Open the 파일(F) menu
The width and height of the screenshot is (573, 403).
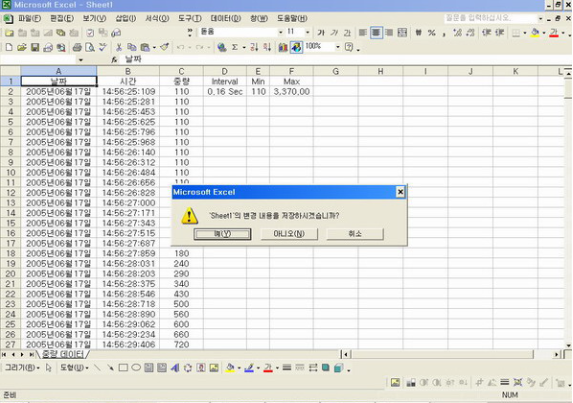coord(30,18)
